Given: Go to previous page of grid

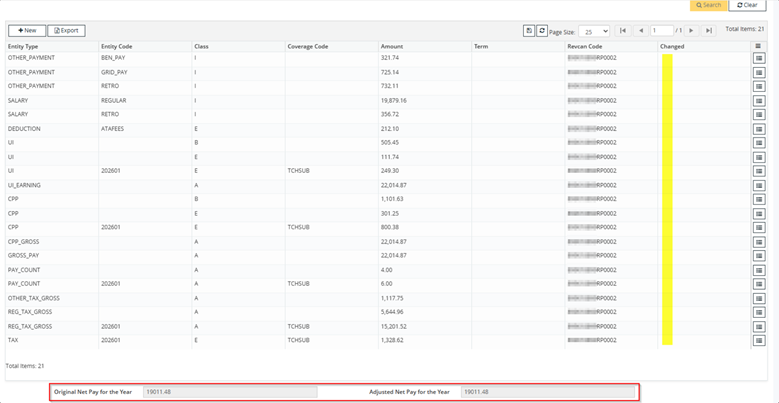Looking at the screenshot, I should (x=641, y=31).
